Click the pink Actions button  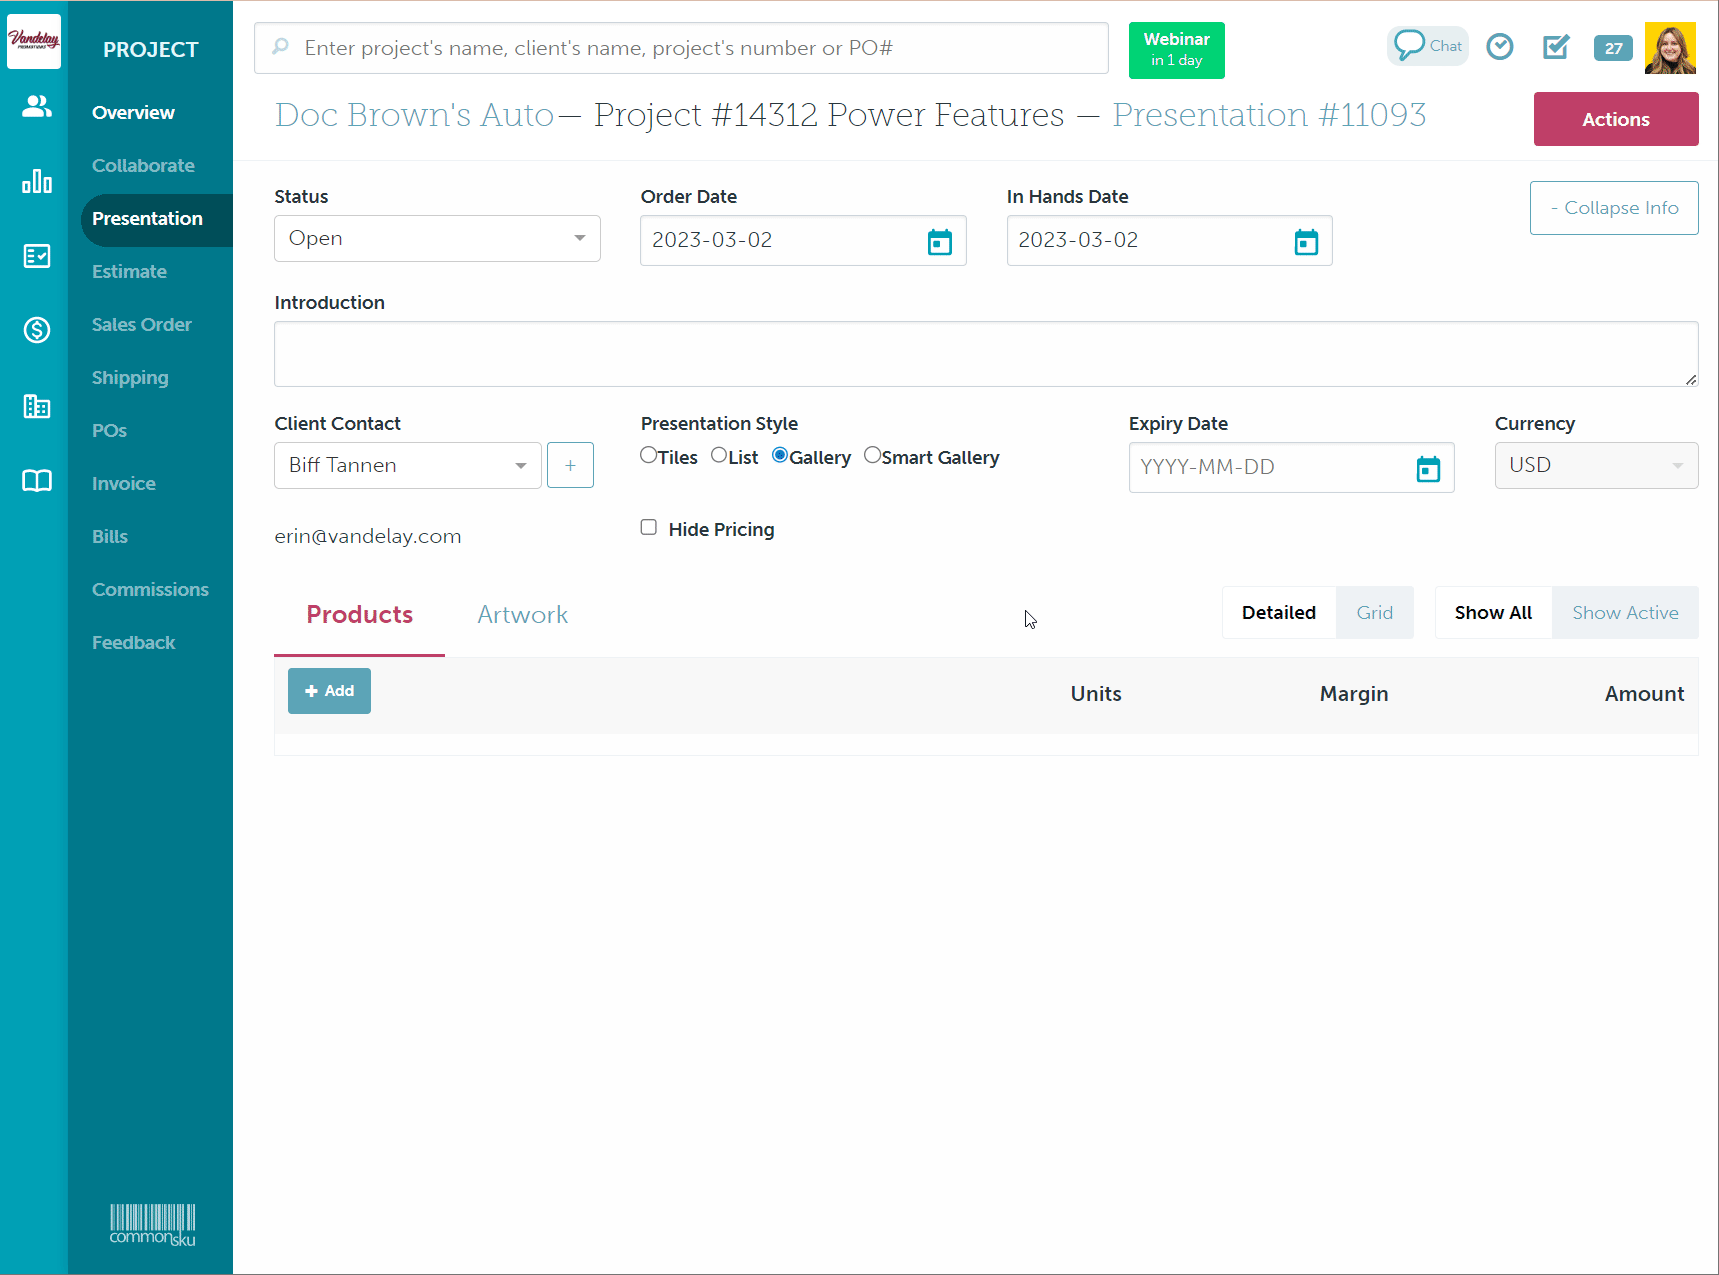[x=1615, y=119]
